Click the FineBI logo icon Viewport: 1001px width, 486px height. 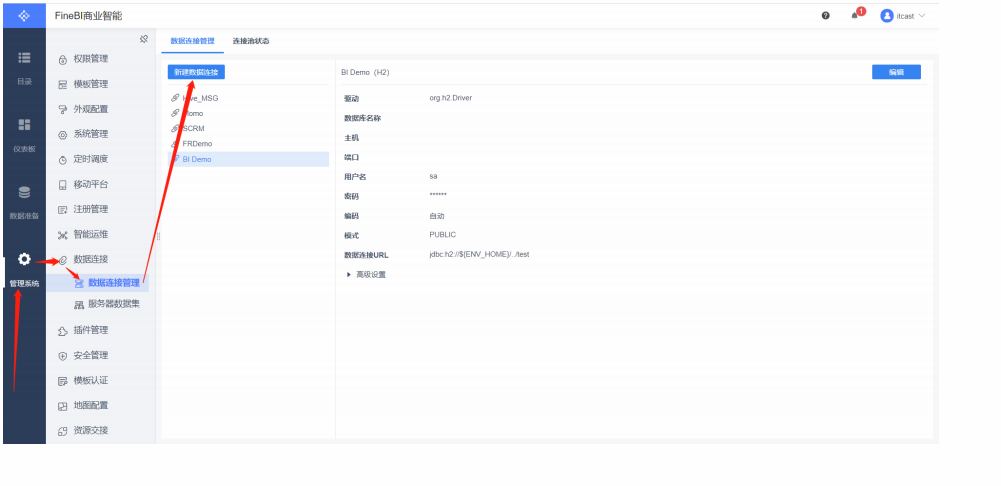coord(24,15)
